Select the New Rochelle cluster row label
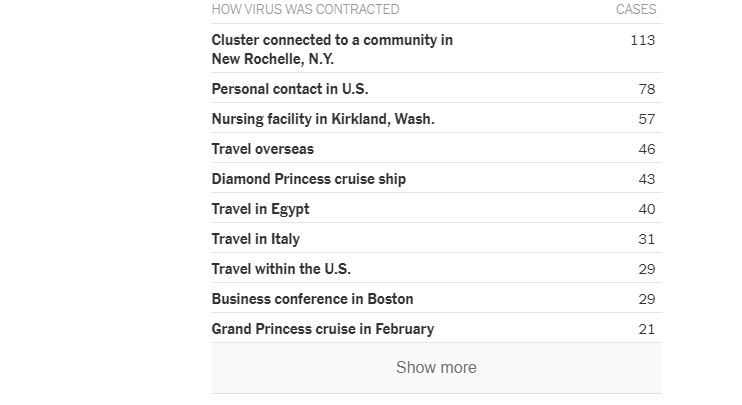Image resolution: width=742 pixels, height=405 pixels. [332, 49]
